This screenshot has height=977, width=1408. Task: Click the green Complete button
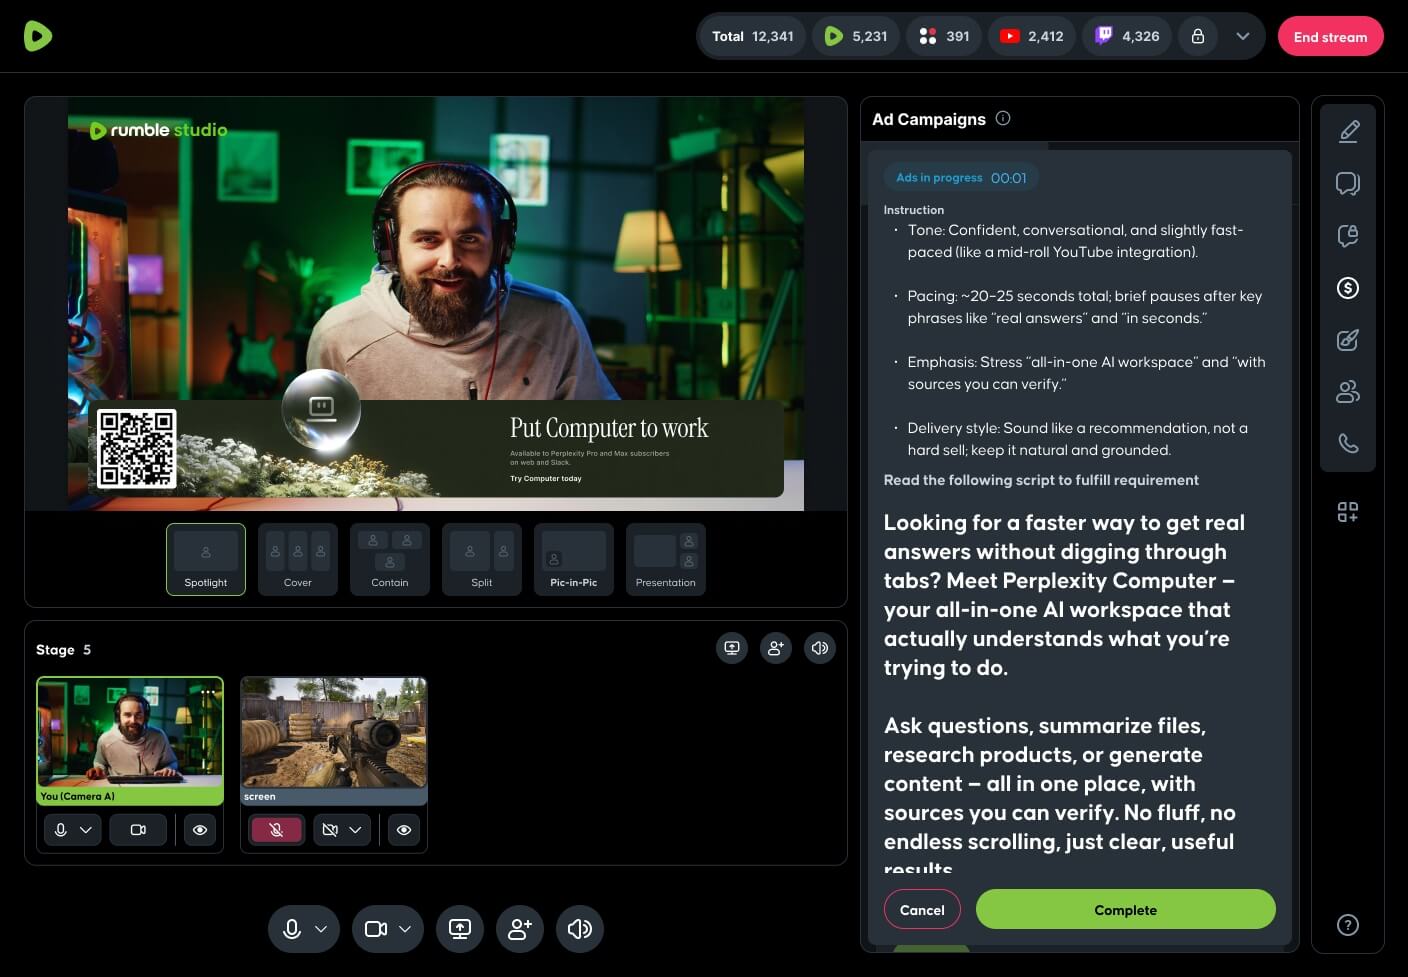[x=1125, y=910]
